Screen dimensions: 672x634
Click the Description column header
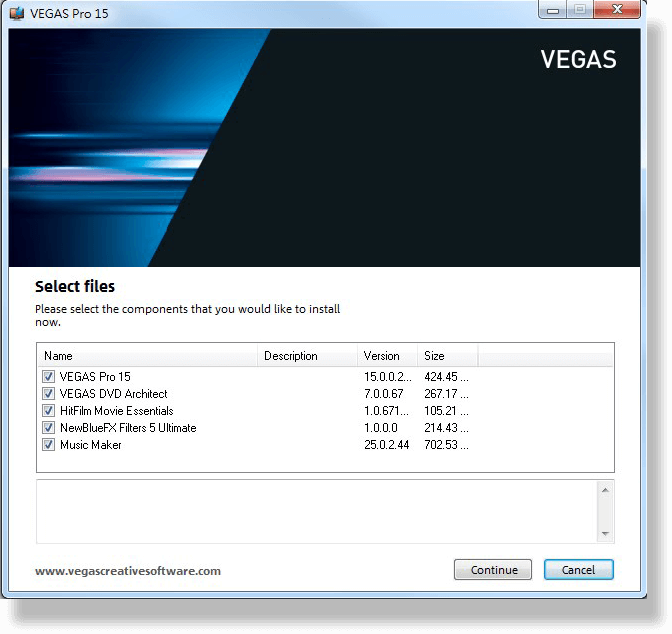click(x=307, y=356)
